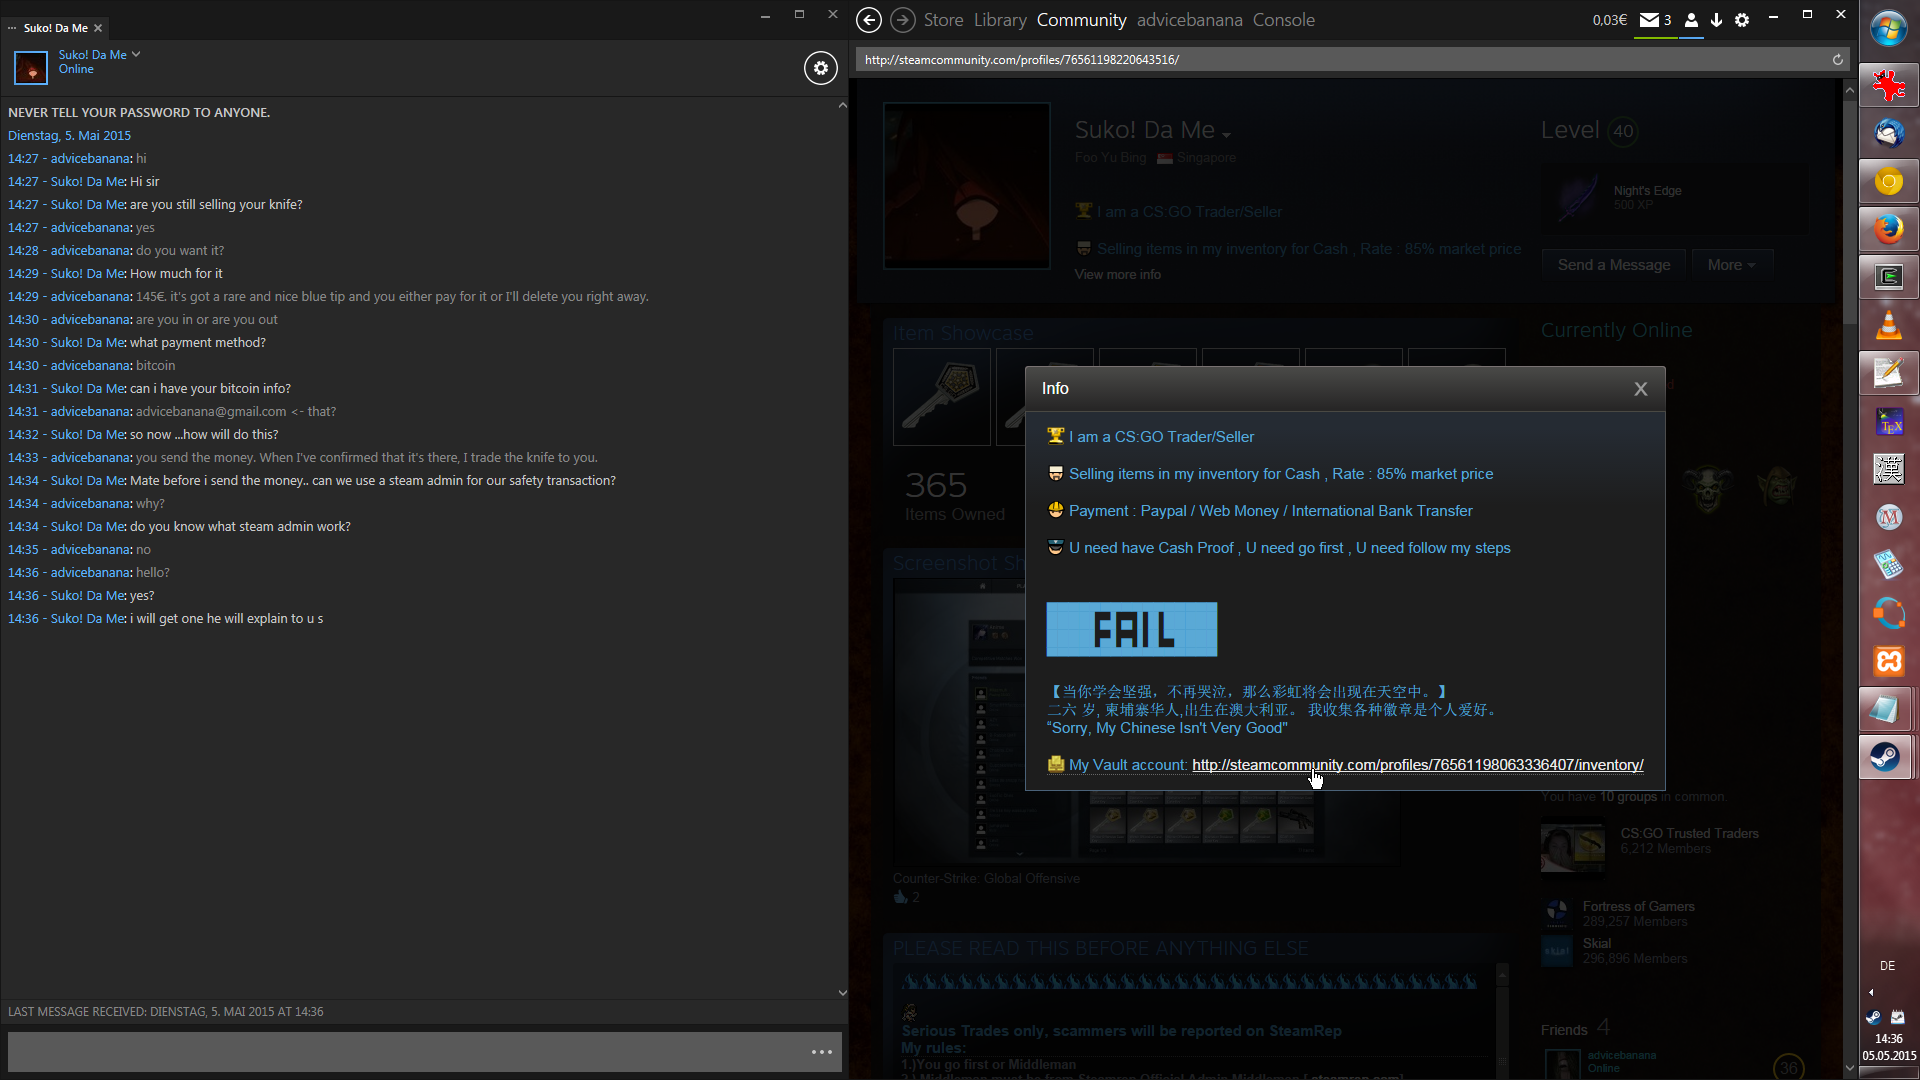Viewport: 1920px width, 1080px height.
Task: Open Firefox from the taskbar
Action: 1888,230
